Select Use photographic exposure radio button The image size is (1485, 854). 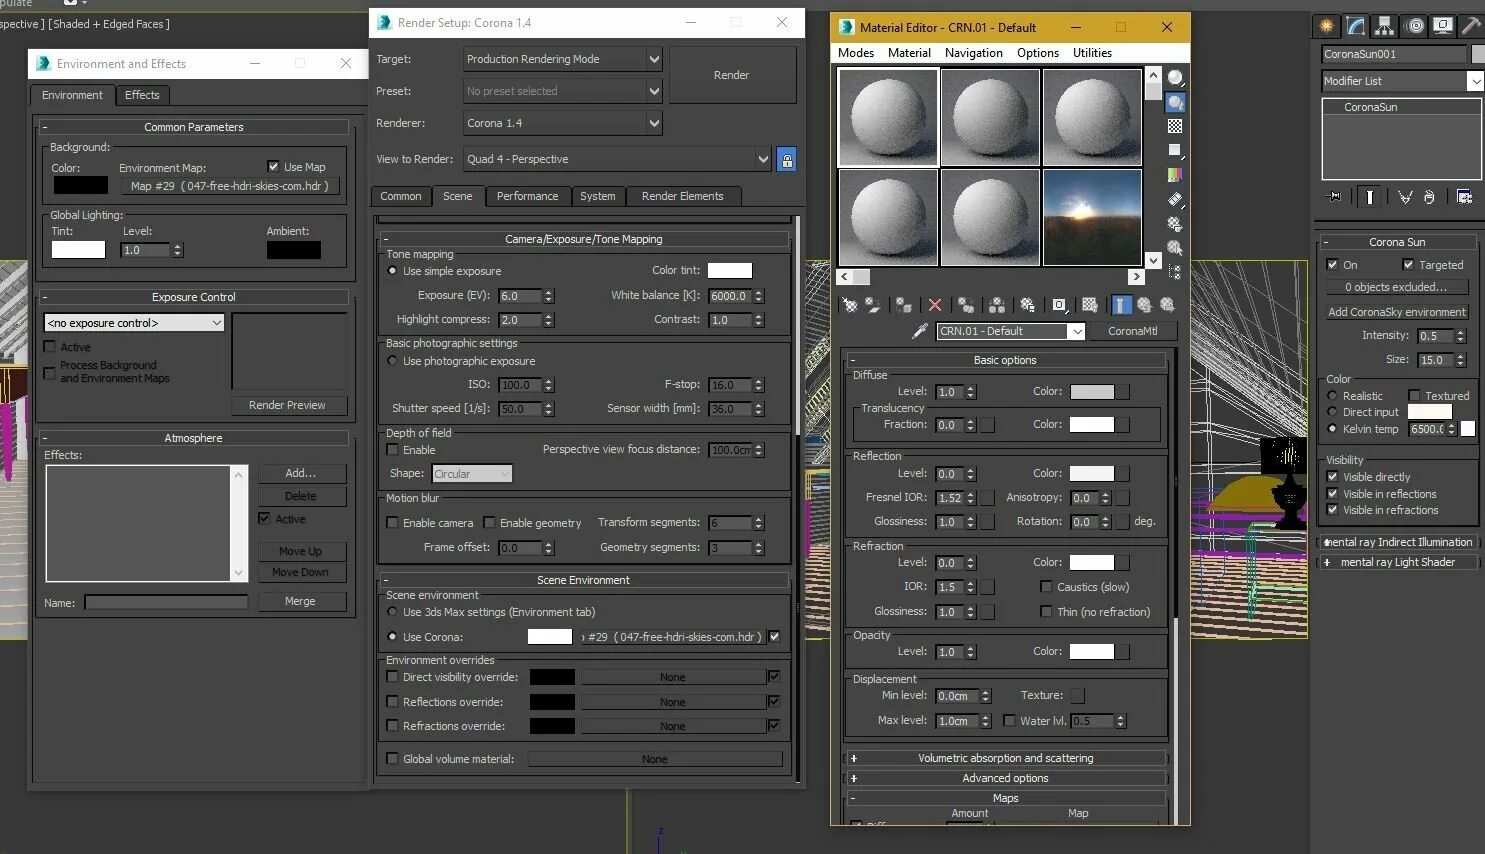[x=392, y=361]
